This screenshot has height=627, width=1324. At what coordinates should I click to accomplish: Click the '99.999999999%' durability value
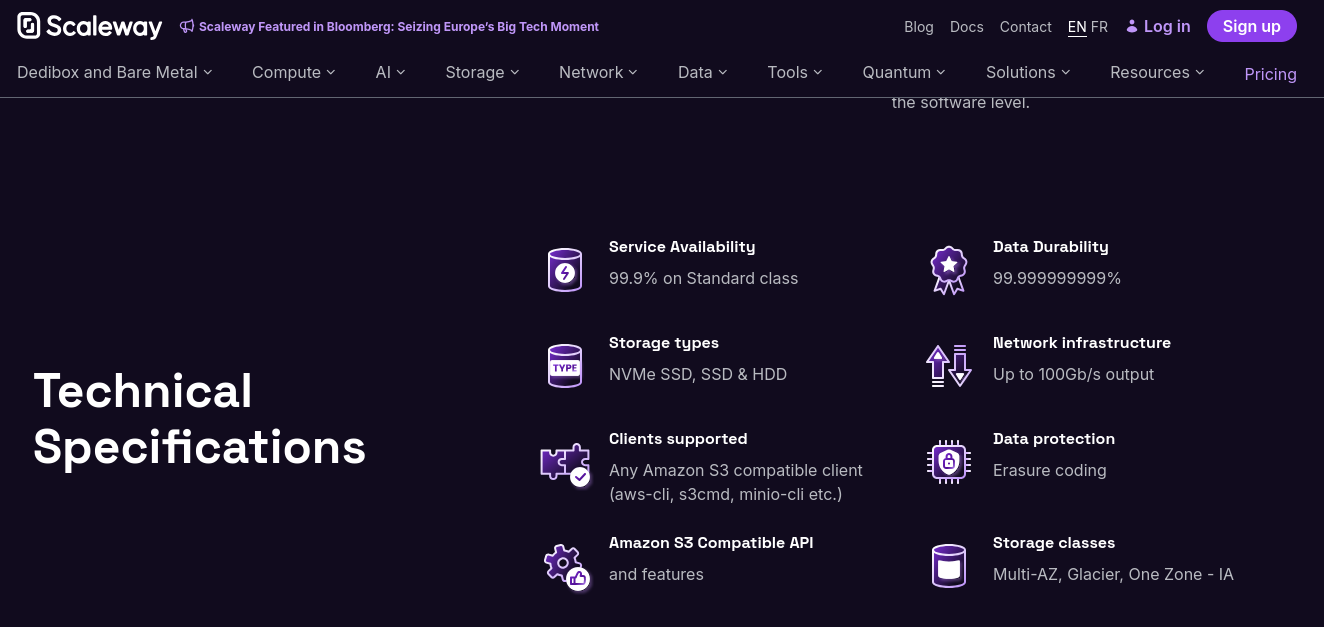(1057, 278)
